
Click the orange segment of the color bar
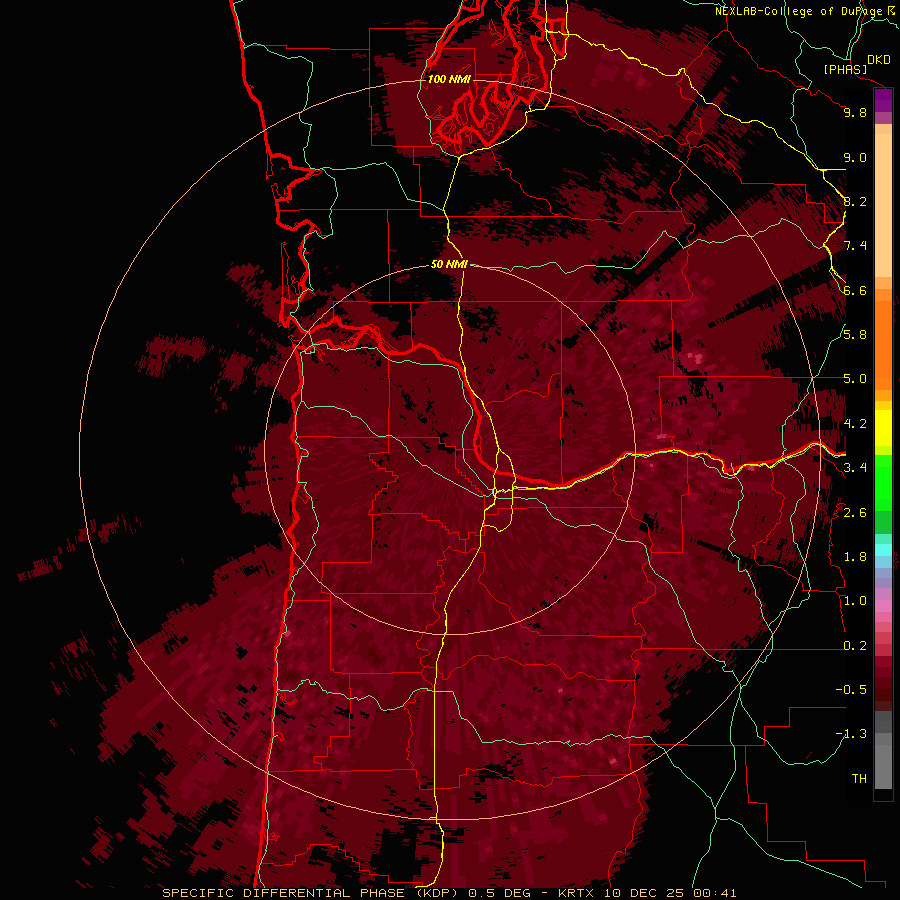pyautogui.click(x=883, y=344)
